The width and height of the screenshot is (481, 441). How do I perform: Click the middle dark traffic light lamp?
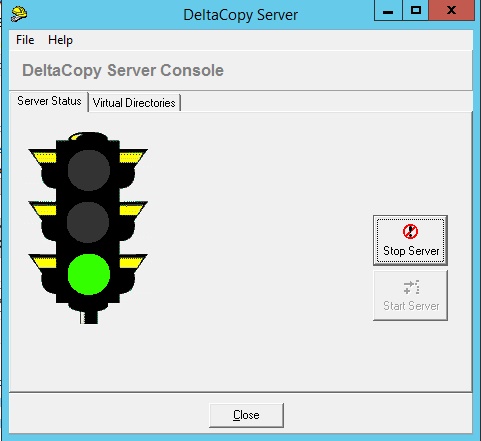coord(88,222)
